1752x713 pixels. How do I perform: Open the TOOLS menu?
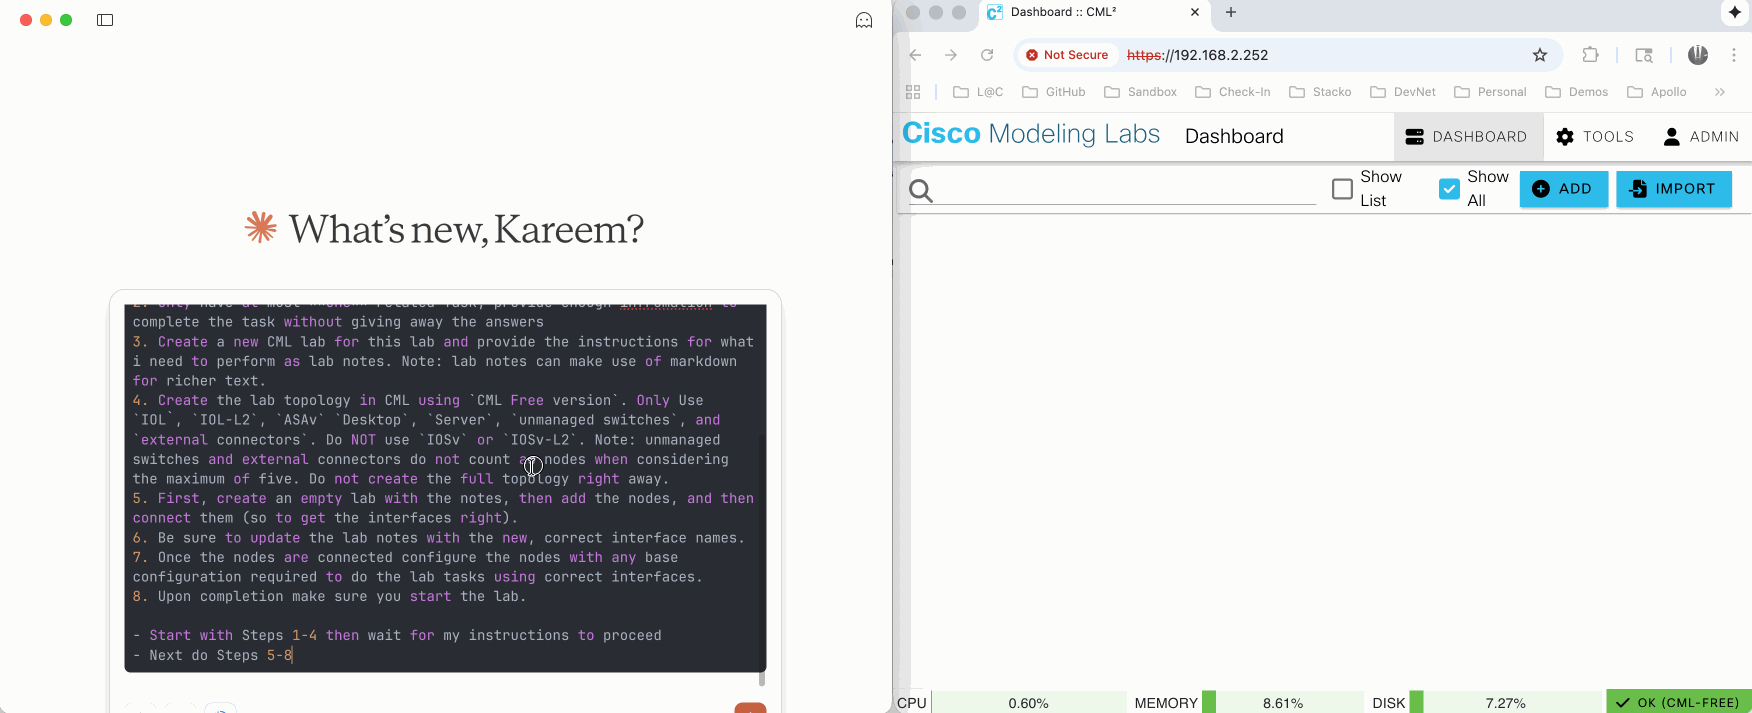tap(1595, 137)
